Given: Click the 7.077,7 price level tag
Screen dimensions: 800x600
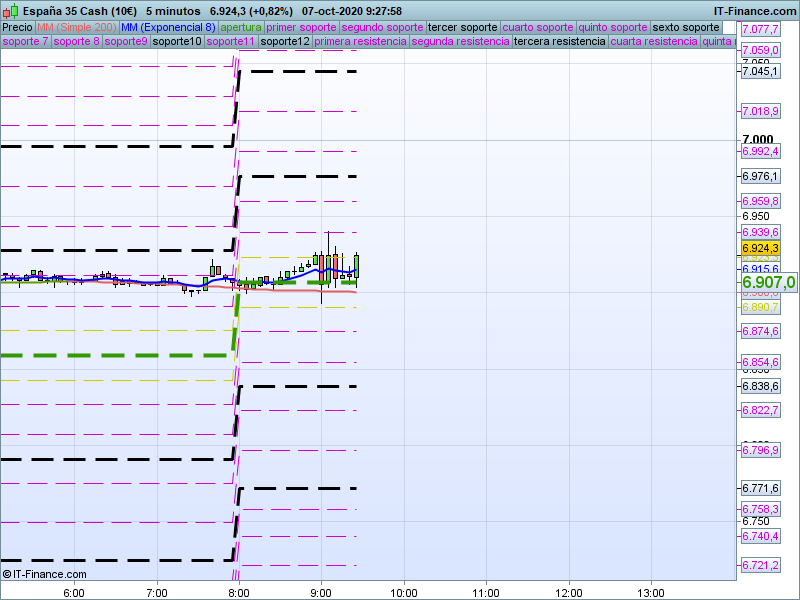Looking at the screenshot, I should 760,29.
